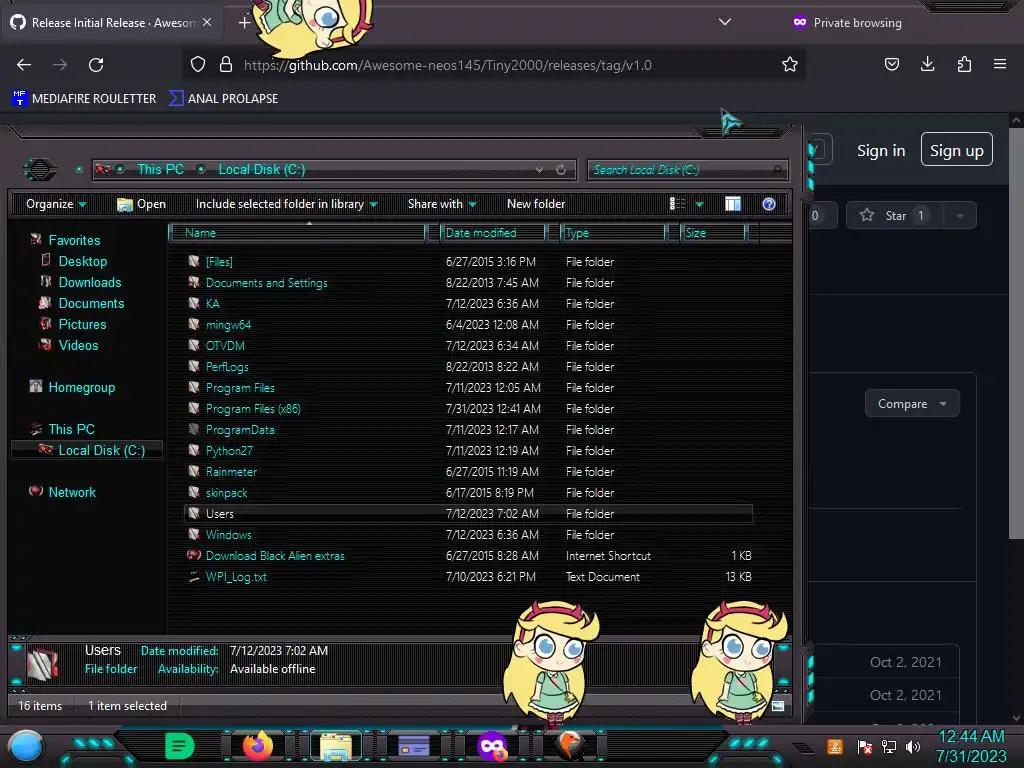Image resolution: width=1024 pixels, height=768 pixels.
Task: Select the Windows folder icon
Action: [x=194, y=534]
